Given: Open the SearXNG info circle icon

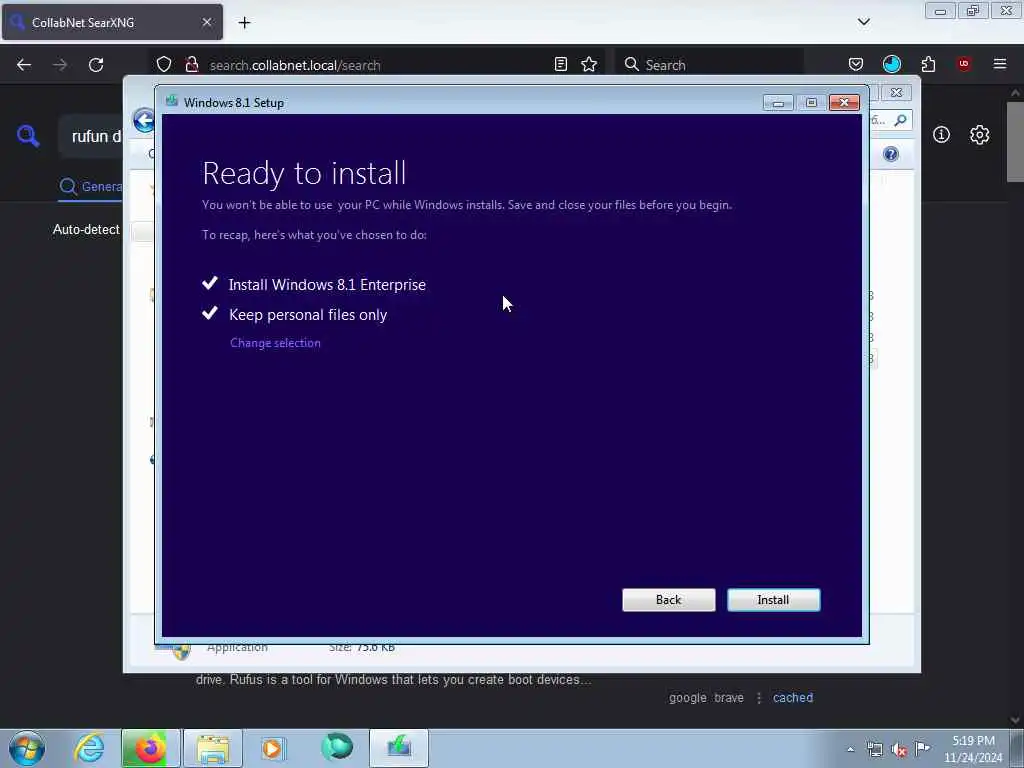Looking at the screenshot, I should 941,135.
